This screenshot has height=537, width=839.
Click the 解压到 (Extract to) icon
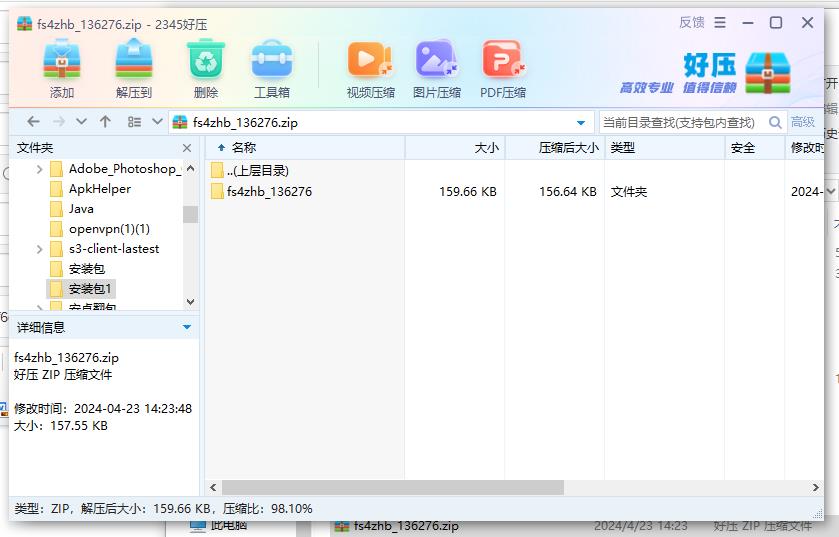(x=134, y=59)
